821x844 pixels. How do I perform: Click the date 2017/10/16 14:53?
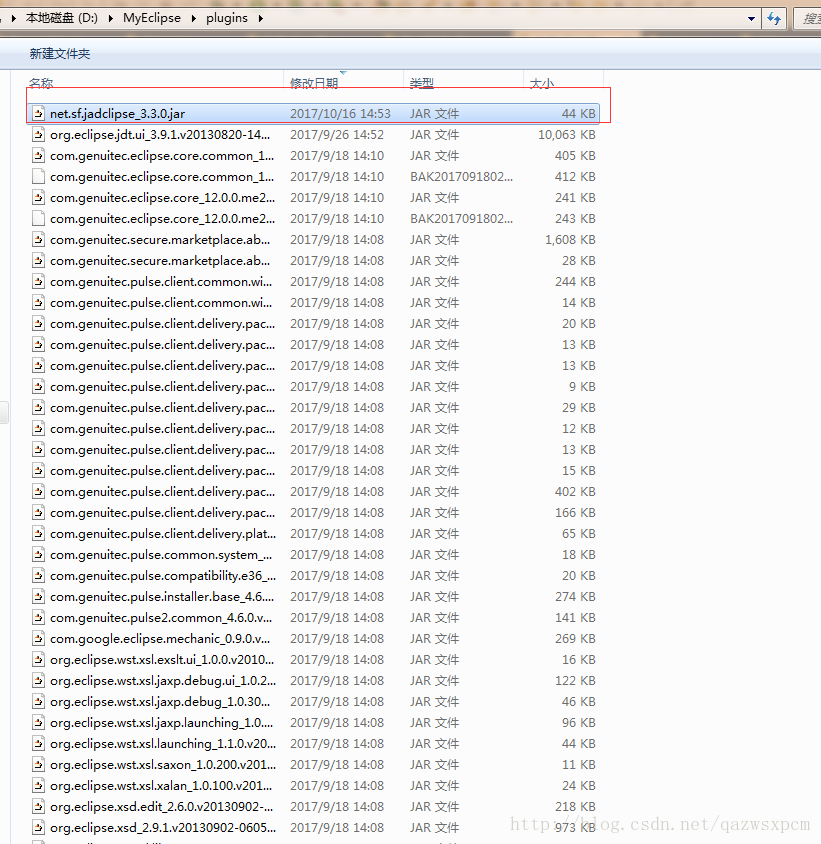point(340,114)
